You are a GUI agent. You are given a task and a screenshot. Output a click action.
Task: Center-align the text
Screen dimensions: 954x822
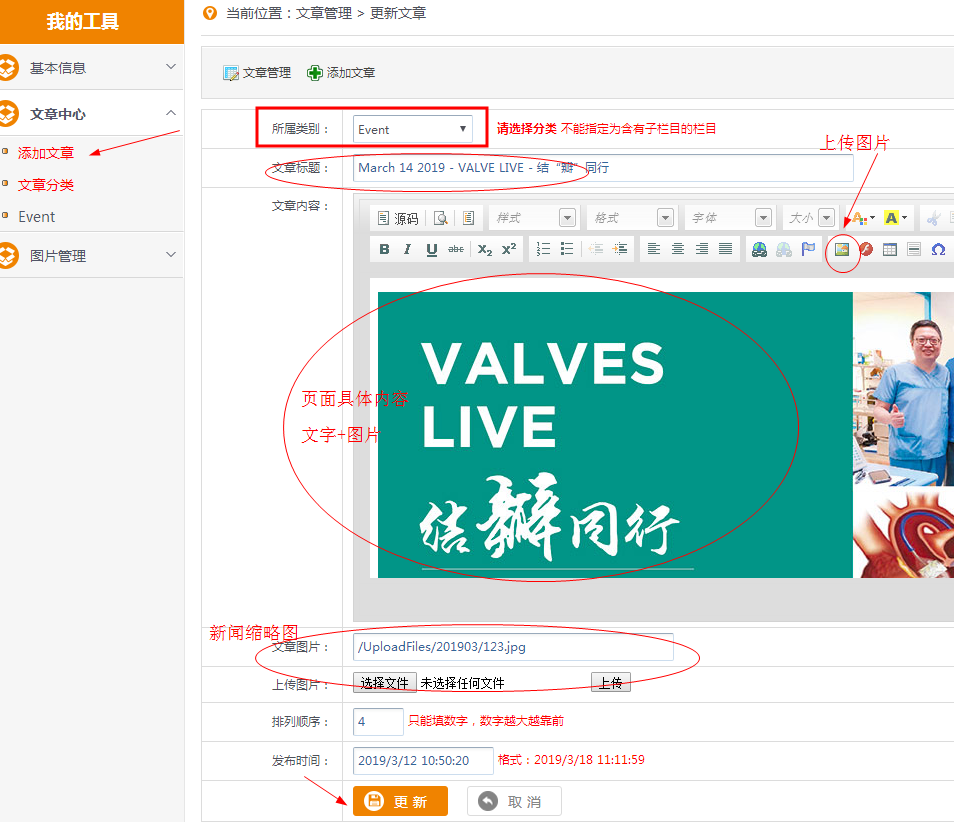click(x=678, y=249)
